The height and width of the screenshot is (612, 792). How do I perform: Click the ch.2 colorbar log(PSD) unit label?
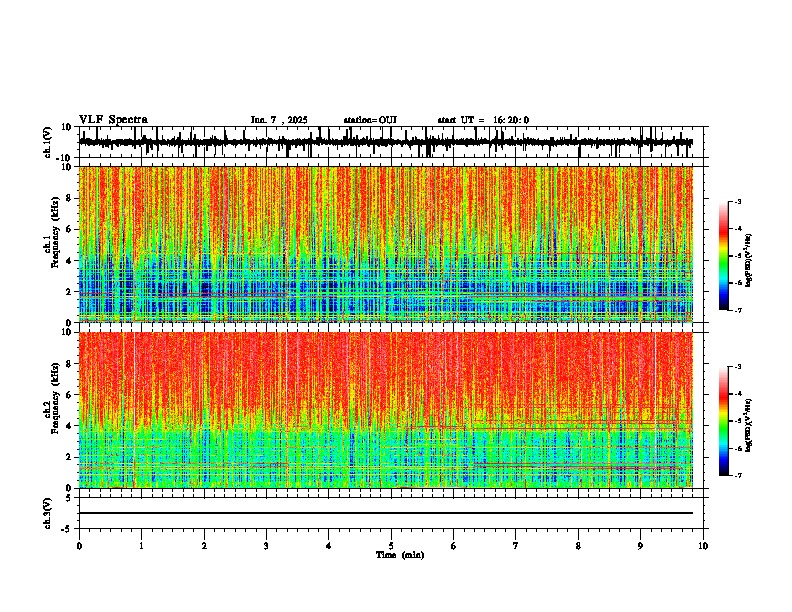[x=749, y=425]
